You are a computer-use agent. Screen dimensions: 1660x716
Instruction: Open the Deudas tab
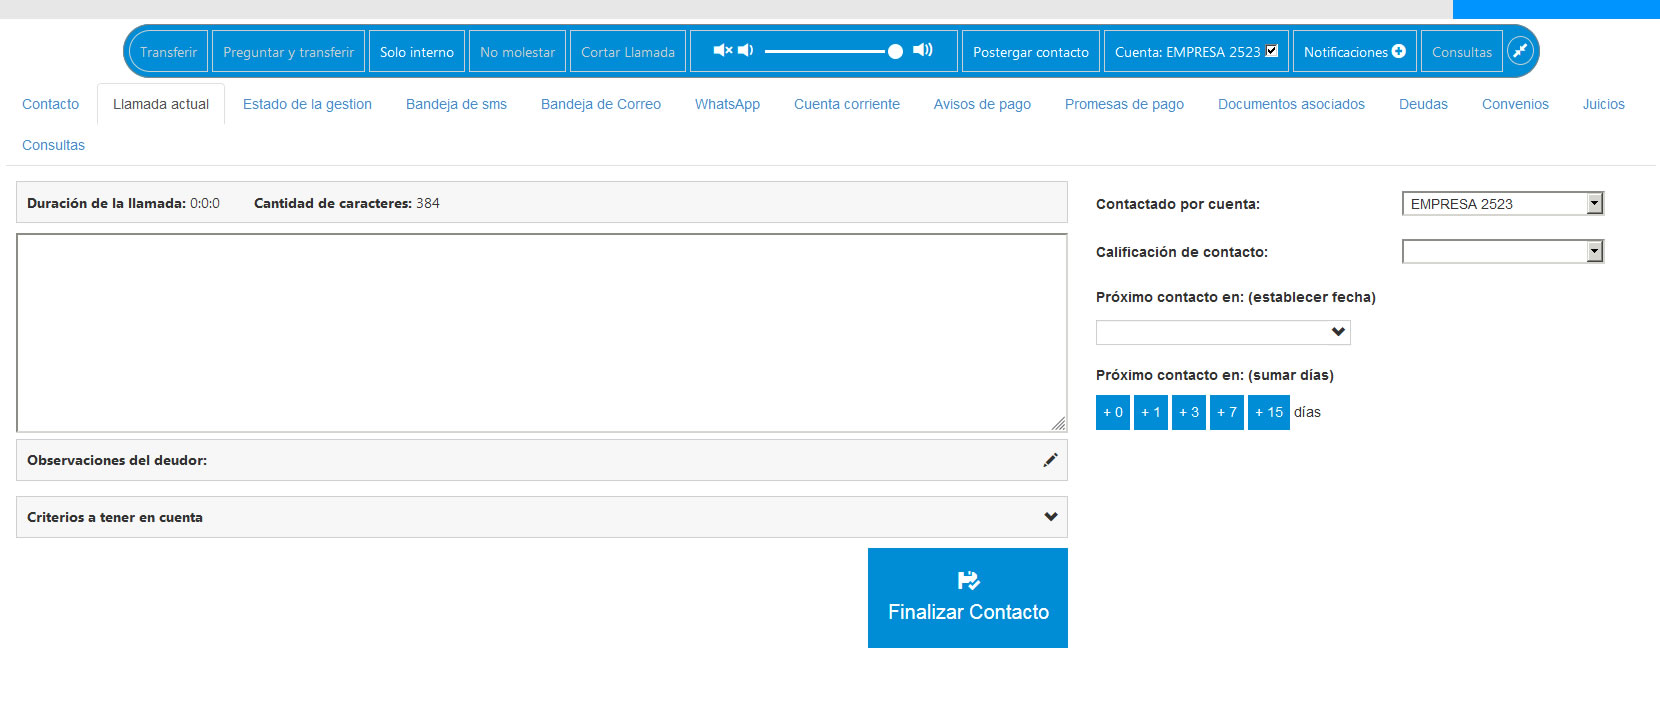coord(1423,104)
